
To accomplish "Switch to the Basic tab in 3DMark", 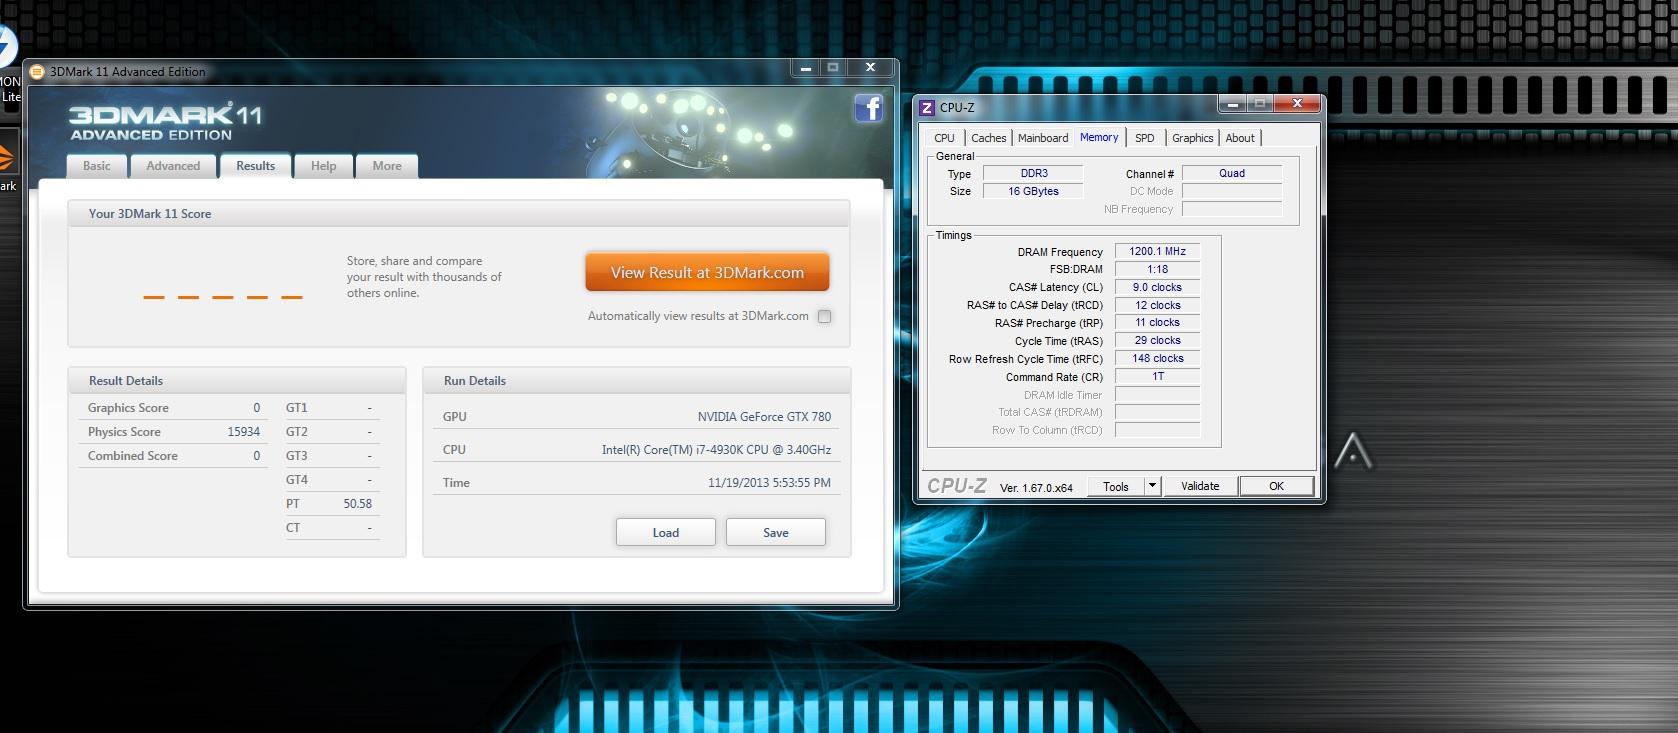I will point(97,166).
